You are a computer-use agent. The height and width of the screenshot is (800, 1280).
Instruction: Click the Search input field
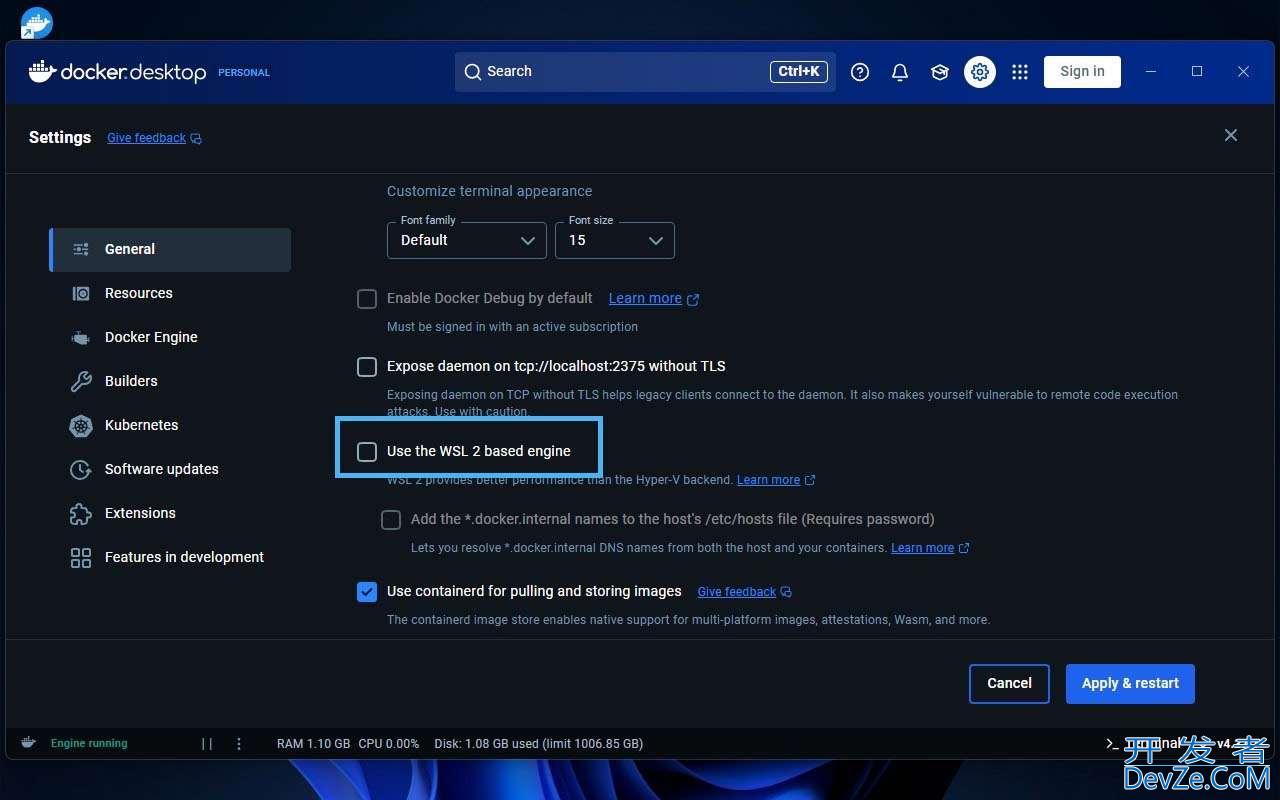645,72
